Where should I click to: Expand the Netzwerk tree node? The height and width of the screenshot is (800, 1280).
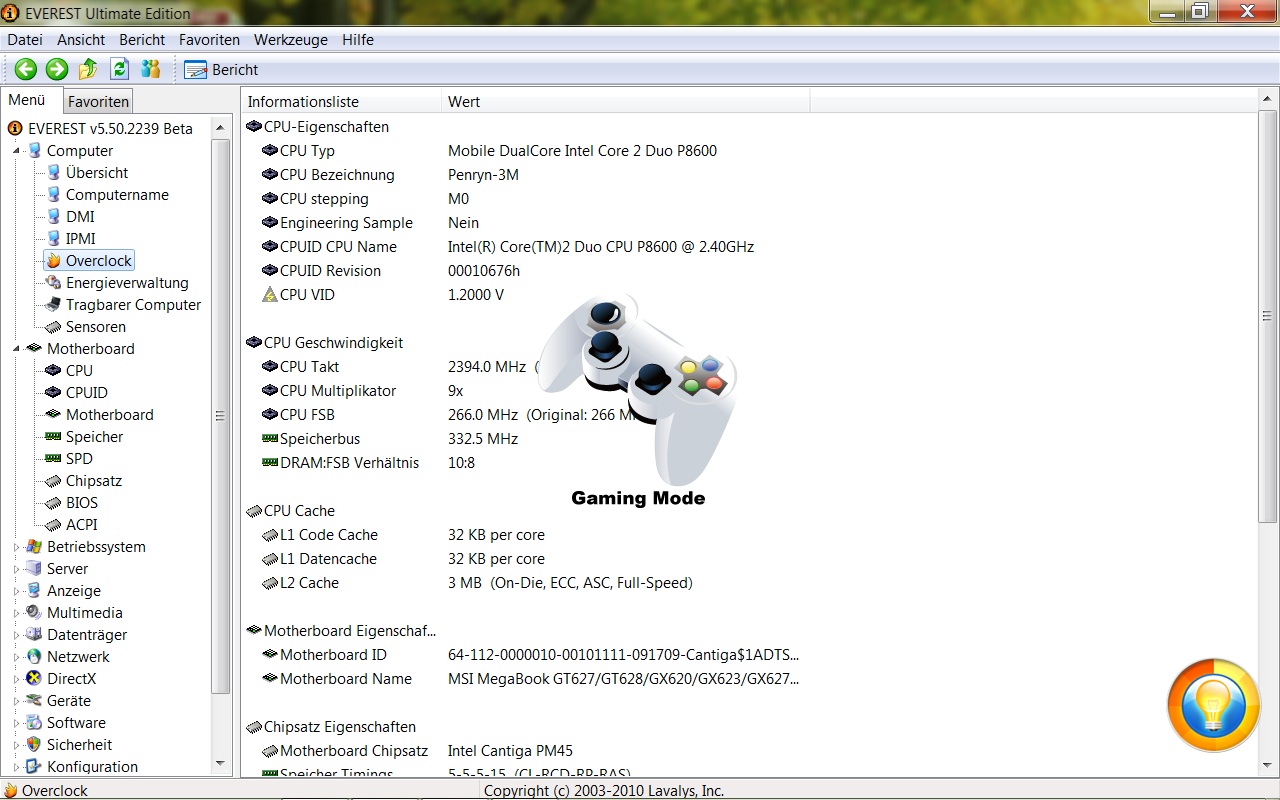(x=17, y=657)
